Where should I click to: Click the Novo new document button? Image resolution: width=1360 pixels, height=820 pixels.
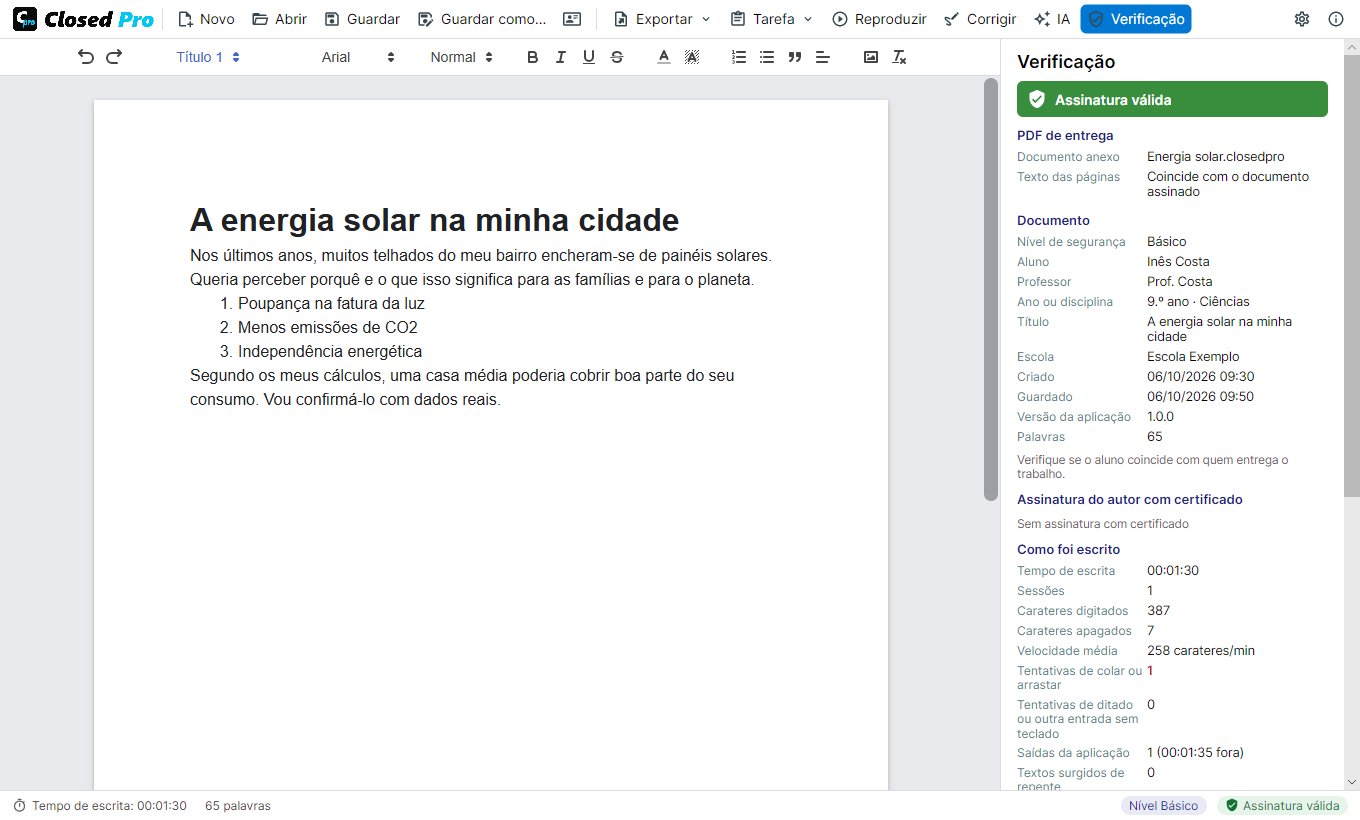point(206,19)
